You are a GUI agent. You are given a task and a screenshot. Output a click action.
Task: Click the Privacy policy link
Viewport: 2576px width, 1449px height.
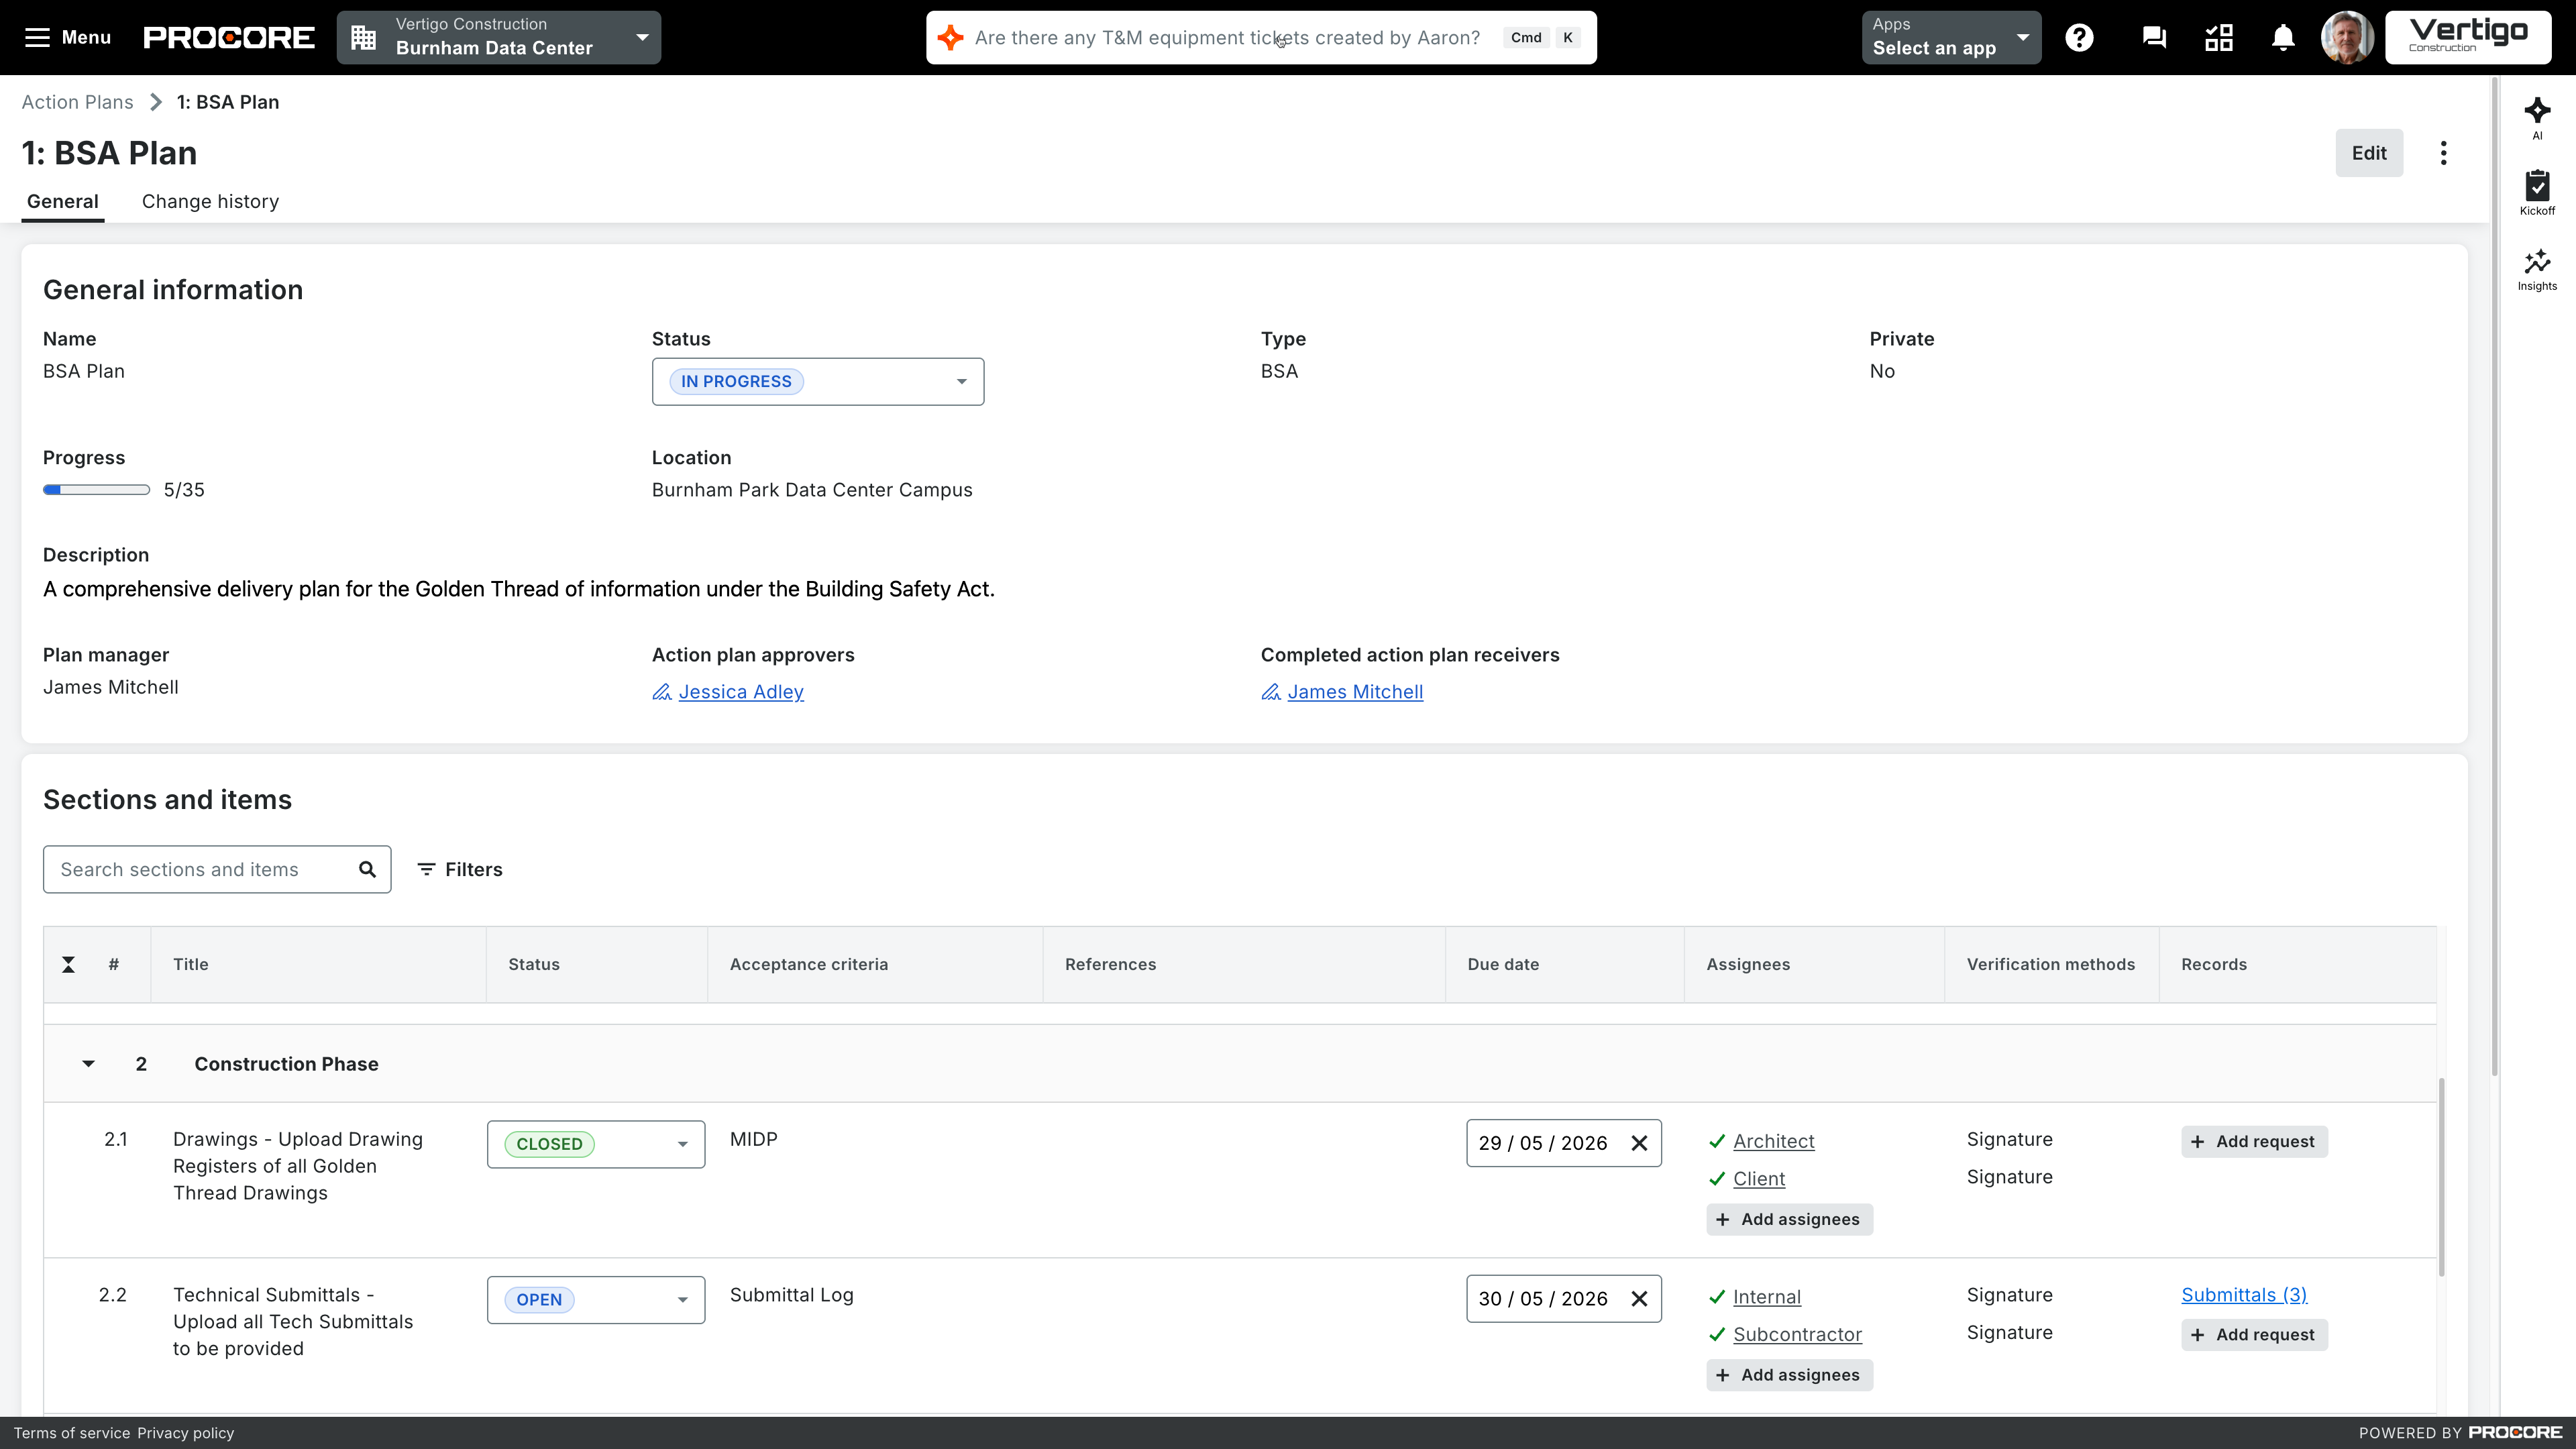pos(186,1433)
